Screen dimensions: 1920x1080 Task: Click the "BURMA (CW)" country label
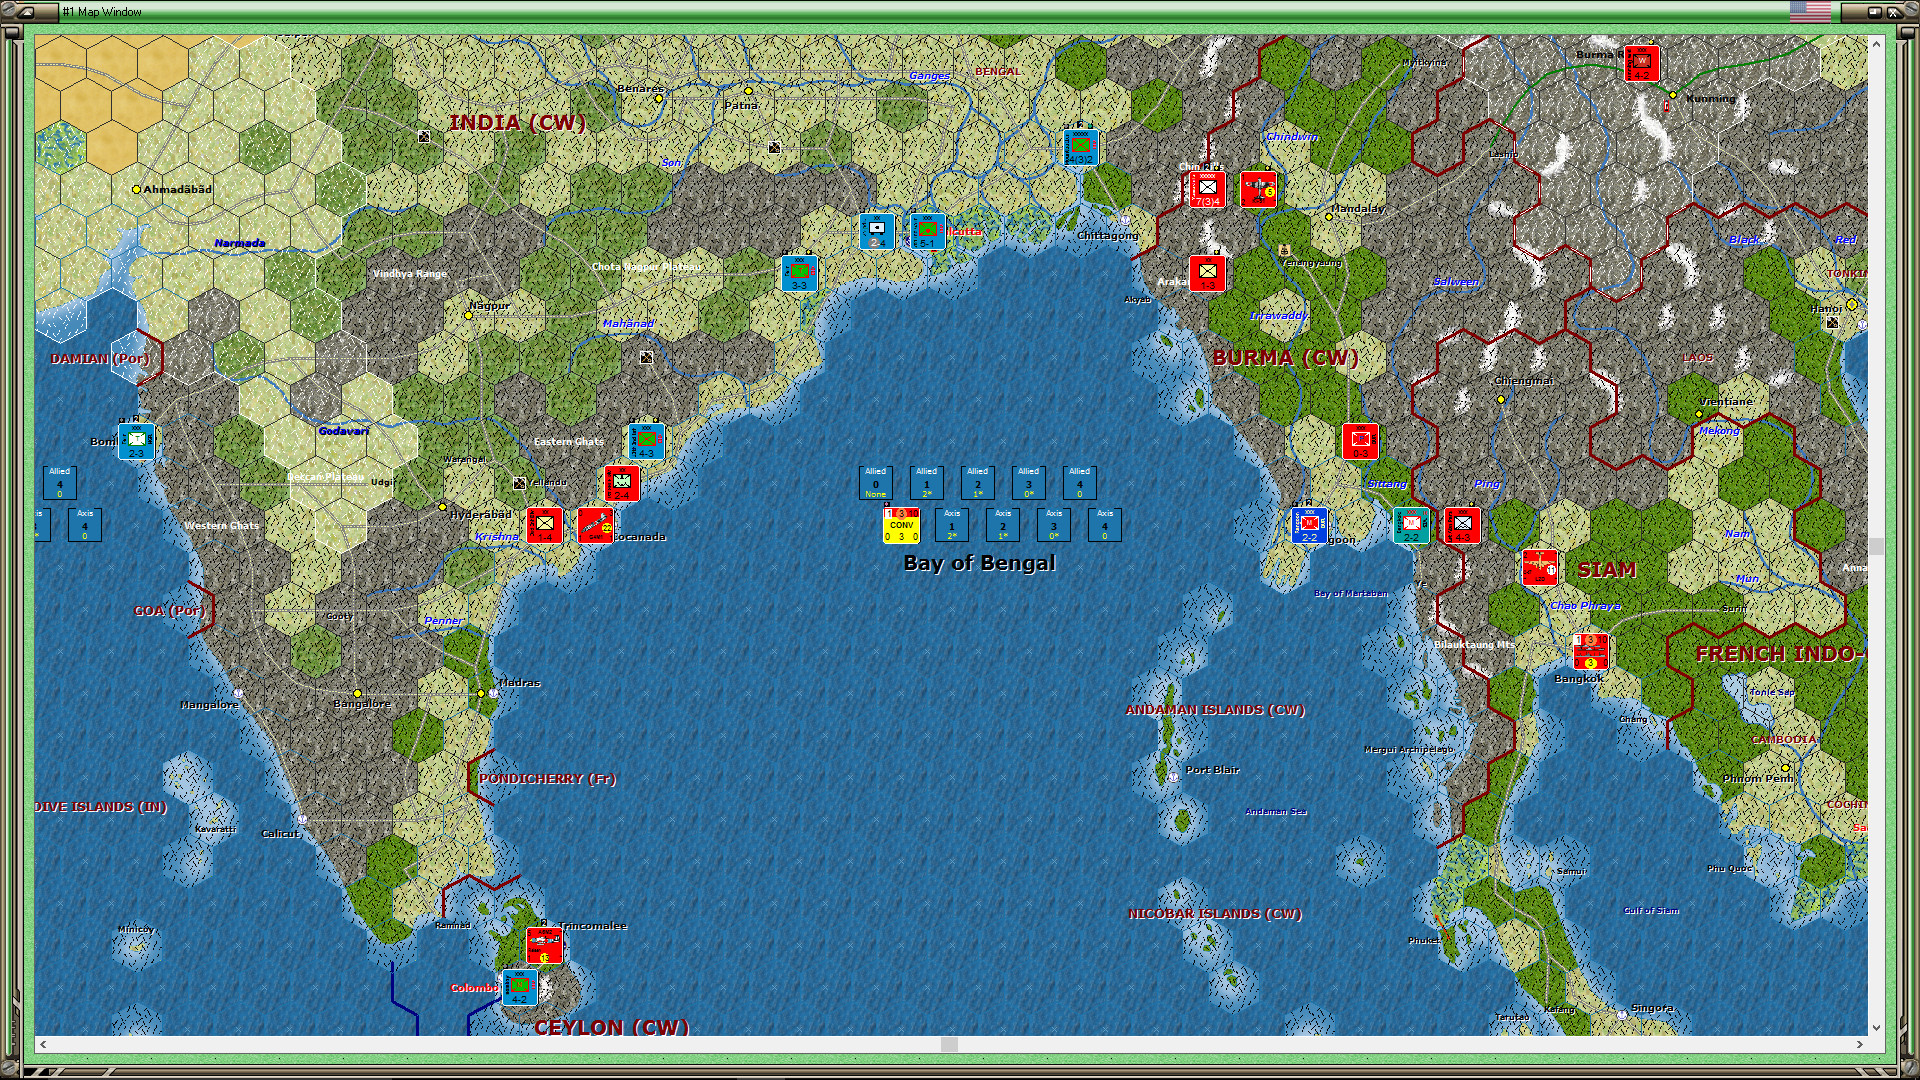point(1285,357)
